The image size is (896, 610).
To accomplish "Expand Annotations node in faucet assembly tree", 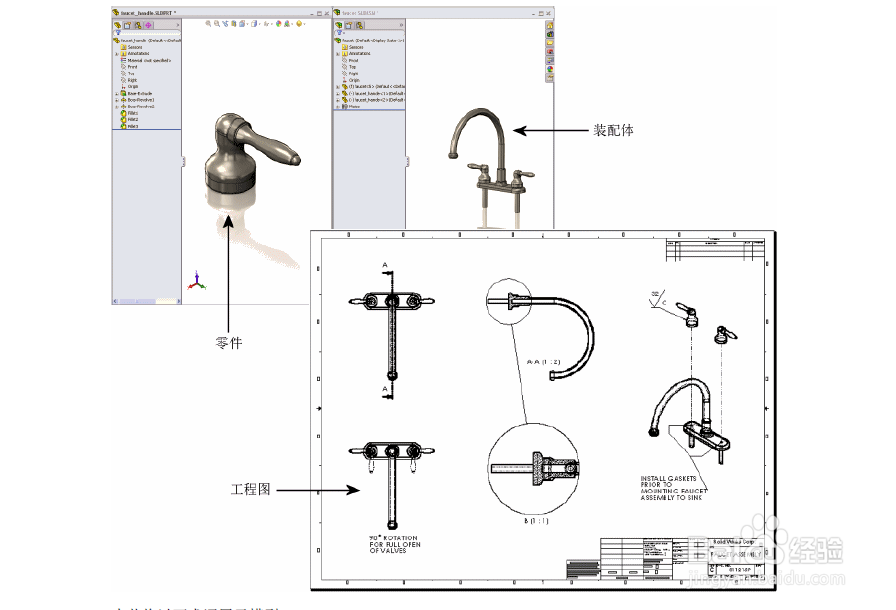I will (338, 54).
